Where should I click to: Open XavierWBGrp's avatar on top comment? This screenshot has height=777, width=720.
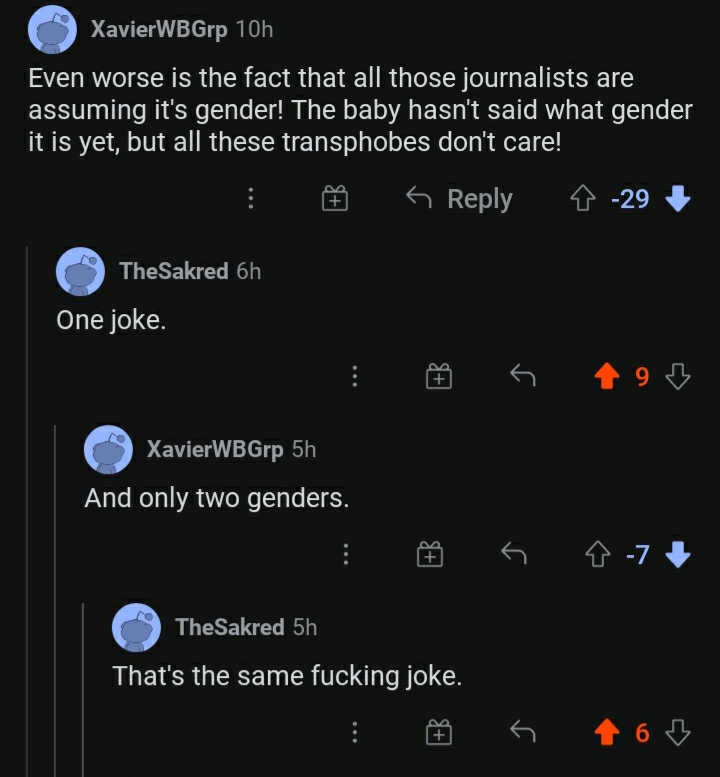[x=53, y=30]
